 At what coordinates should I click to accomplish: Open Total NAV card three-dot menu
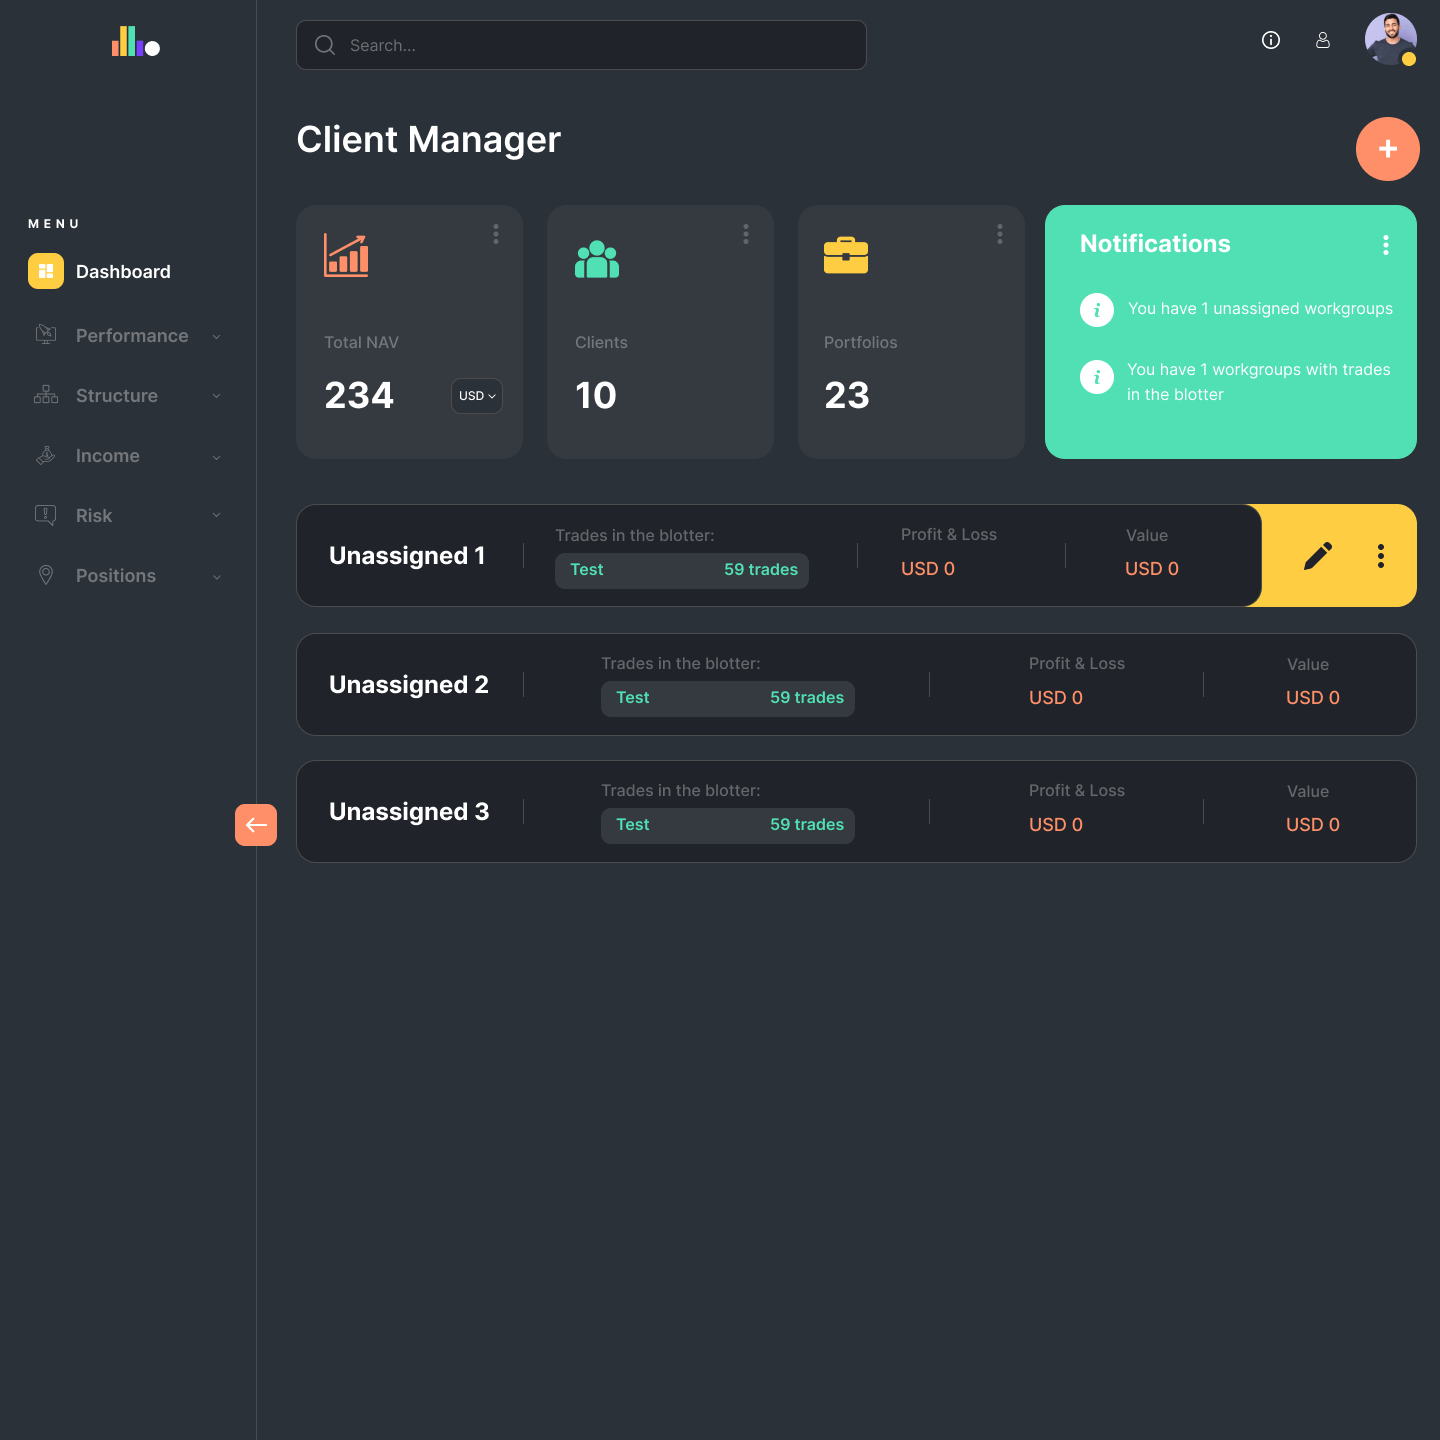(x=496, y=234)
